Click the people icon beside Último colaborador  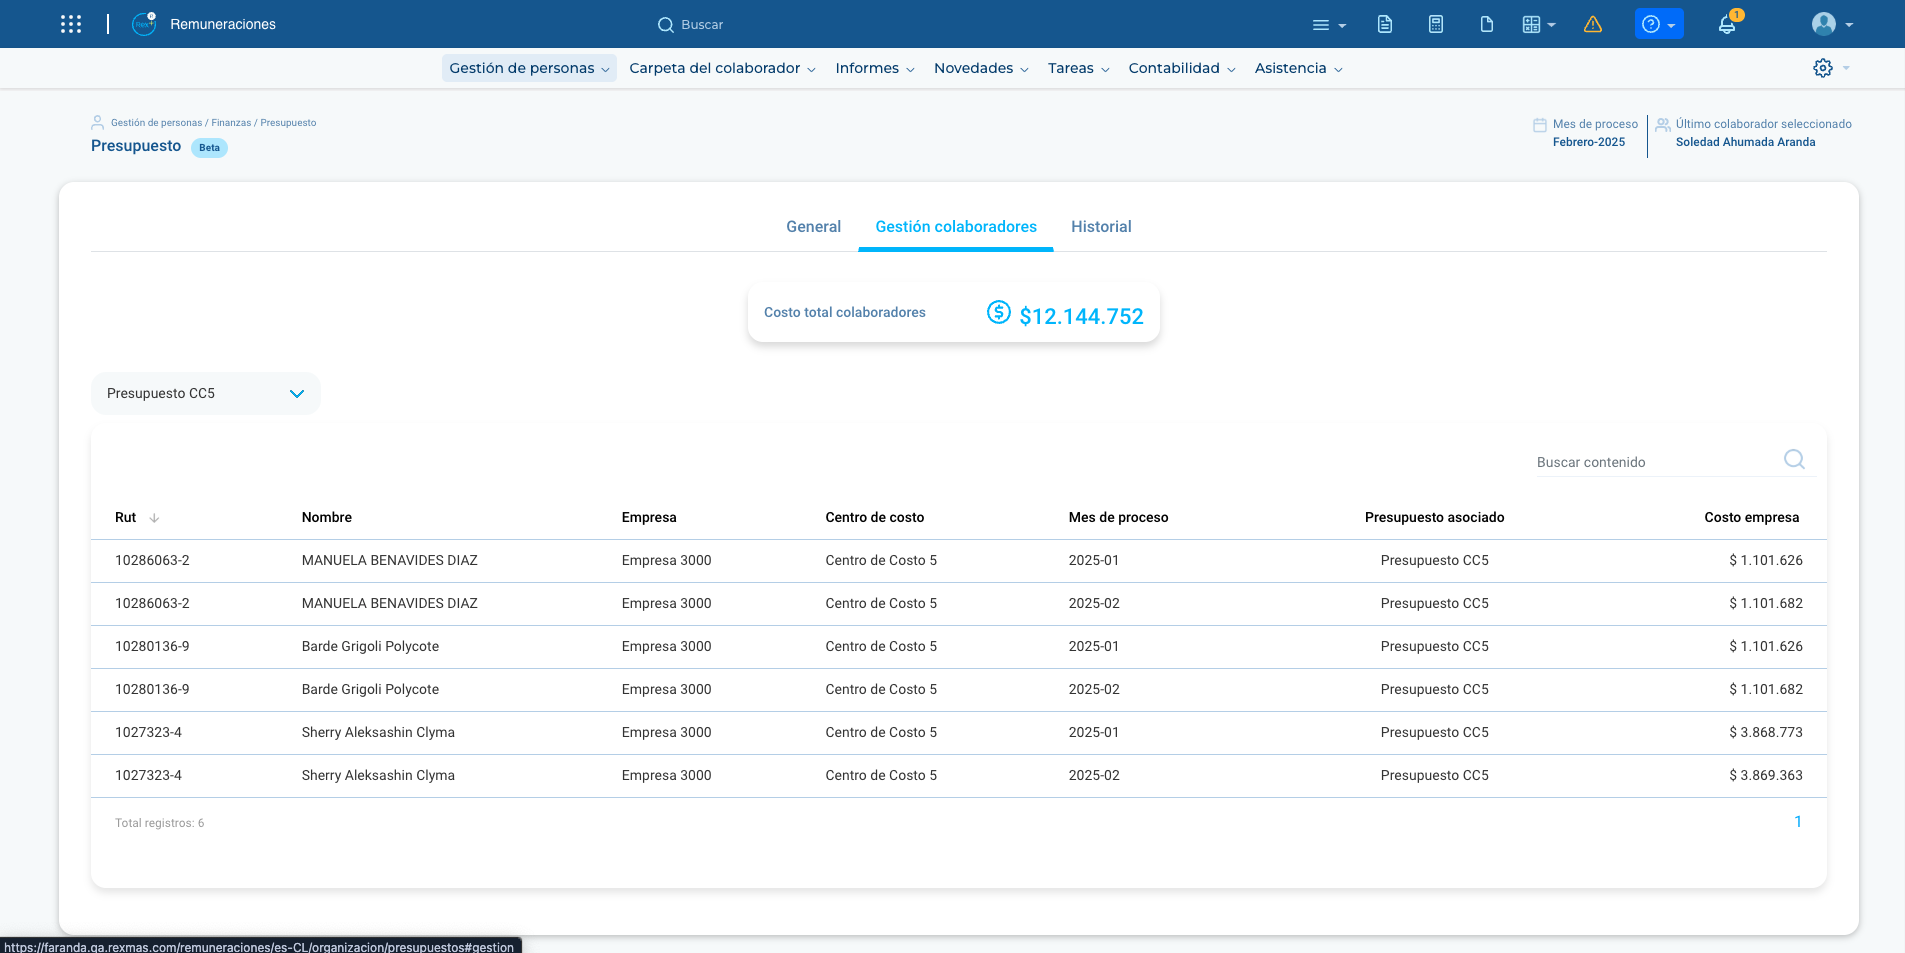(x=1663, y=125)
